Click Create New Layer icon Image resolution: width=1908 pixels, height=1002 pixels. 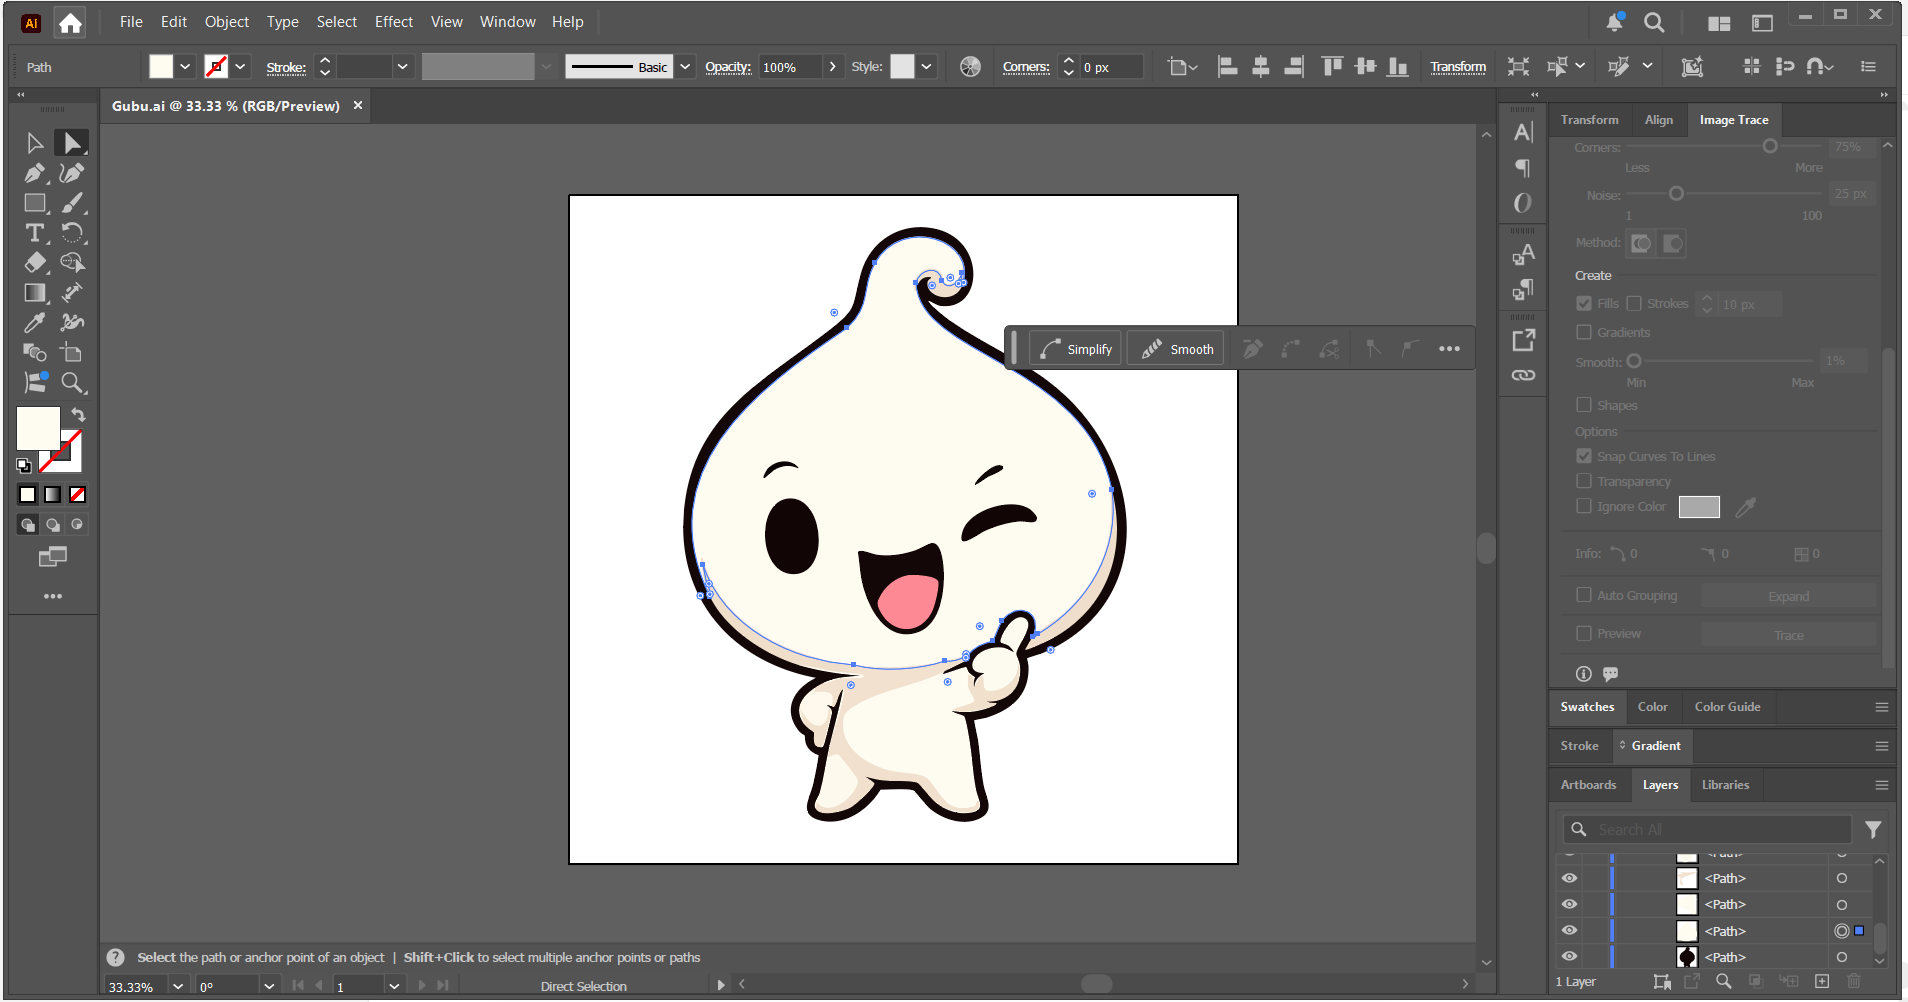click(1822, 981)
